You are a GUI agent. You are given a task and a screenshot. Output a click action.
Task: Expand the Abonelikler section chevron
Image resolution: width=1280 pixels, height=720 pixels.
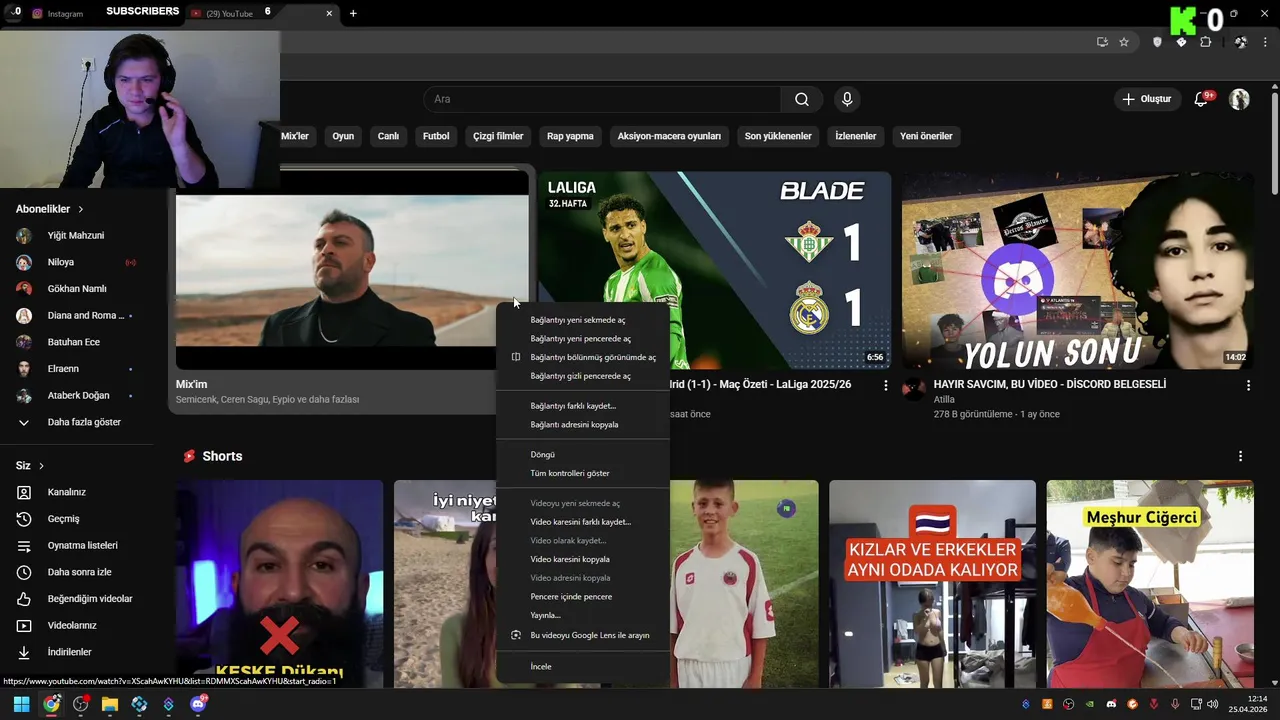pyautogui.click(x=81, y=209)
